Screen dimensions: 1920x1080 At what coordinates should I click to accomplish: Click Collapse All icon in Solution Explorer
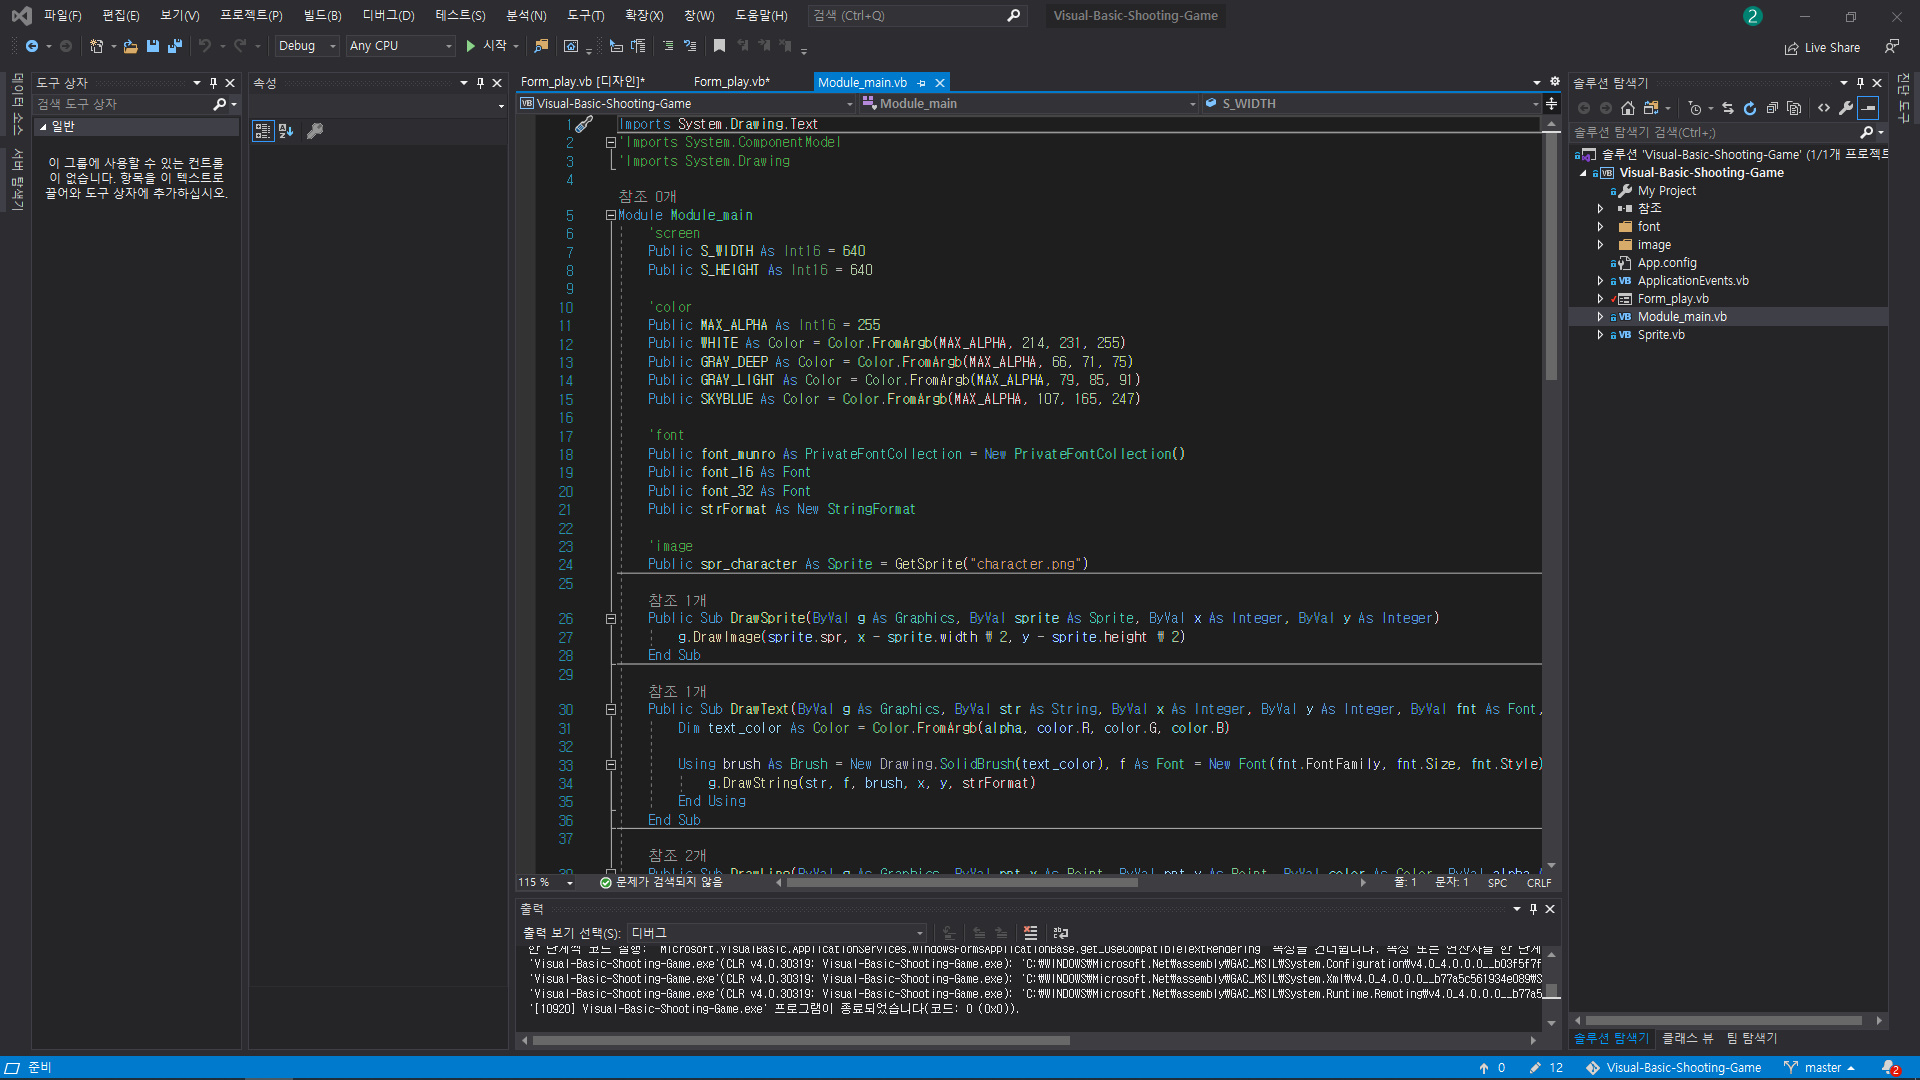[1772, 108]
